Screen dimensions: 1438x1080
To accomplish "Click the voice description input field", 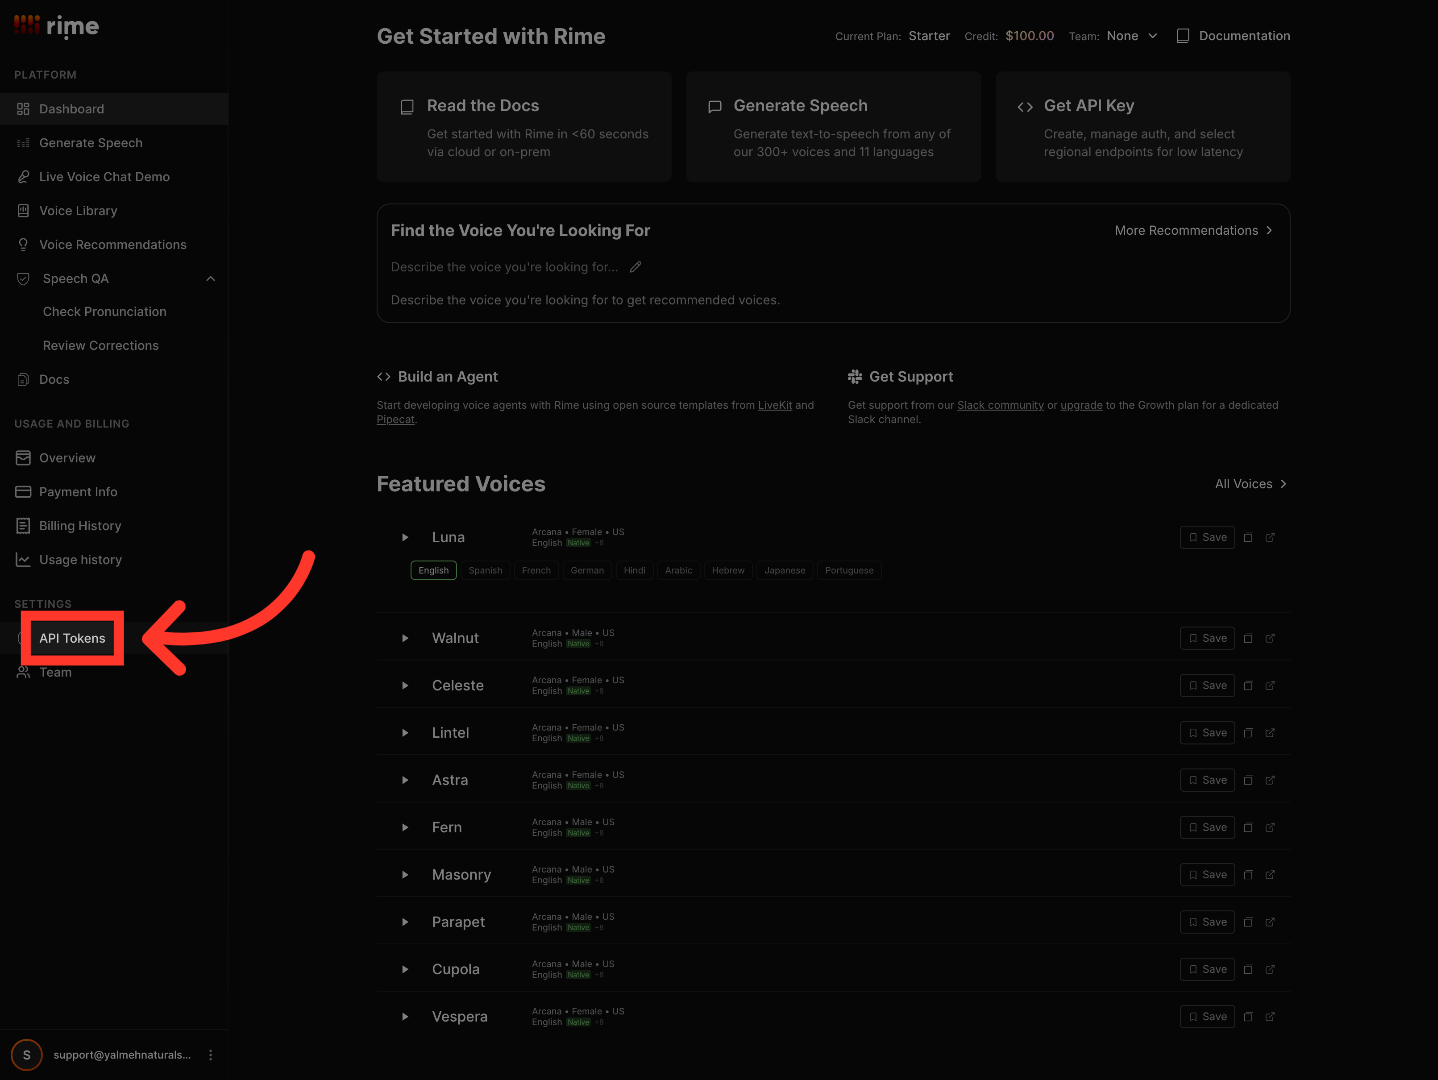I will [x=505, y=267].
